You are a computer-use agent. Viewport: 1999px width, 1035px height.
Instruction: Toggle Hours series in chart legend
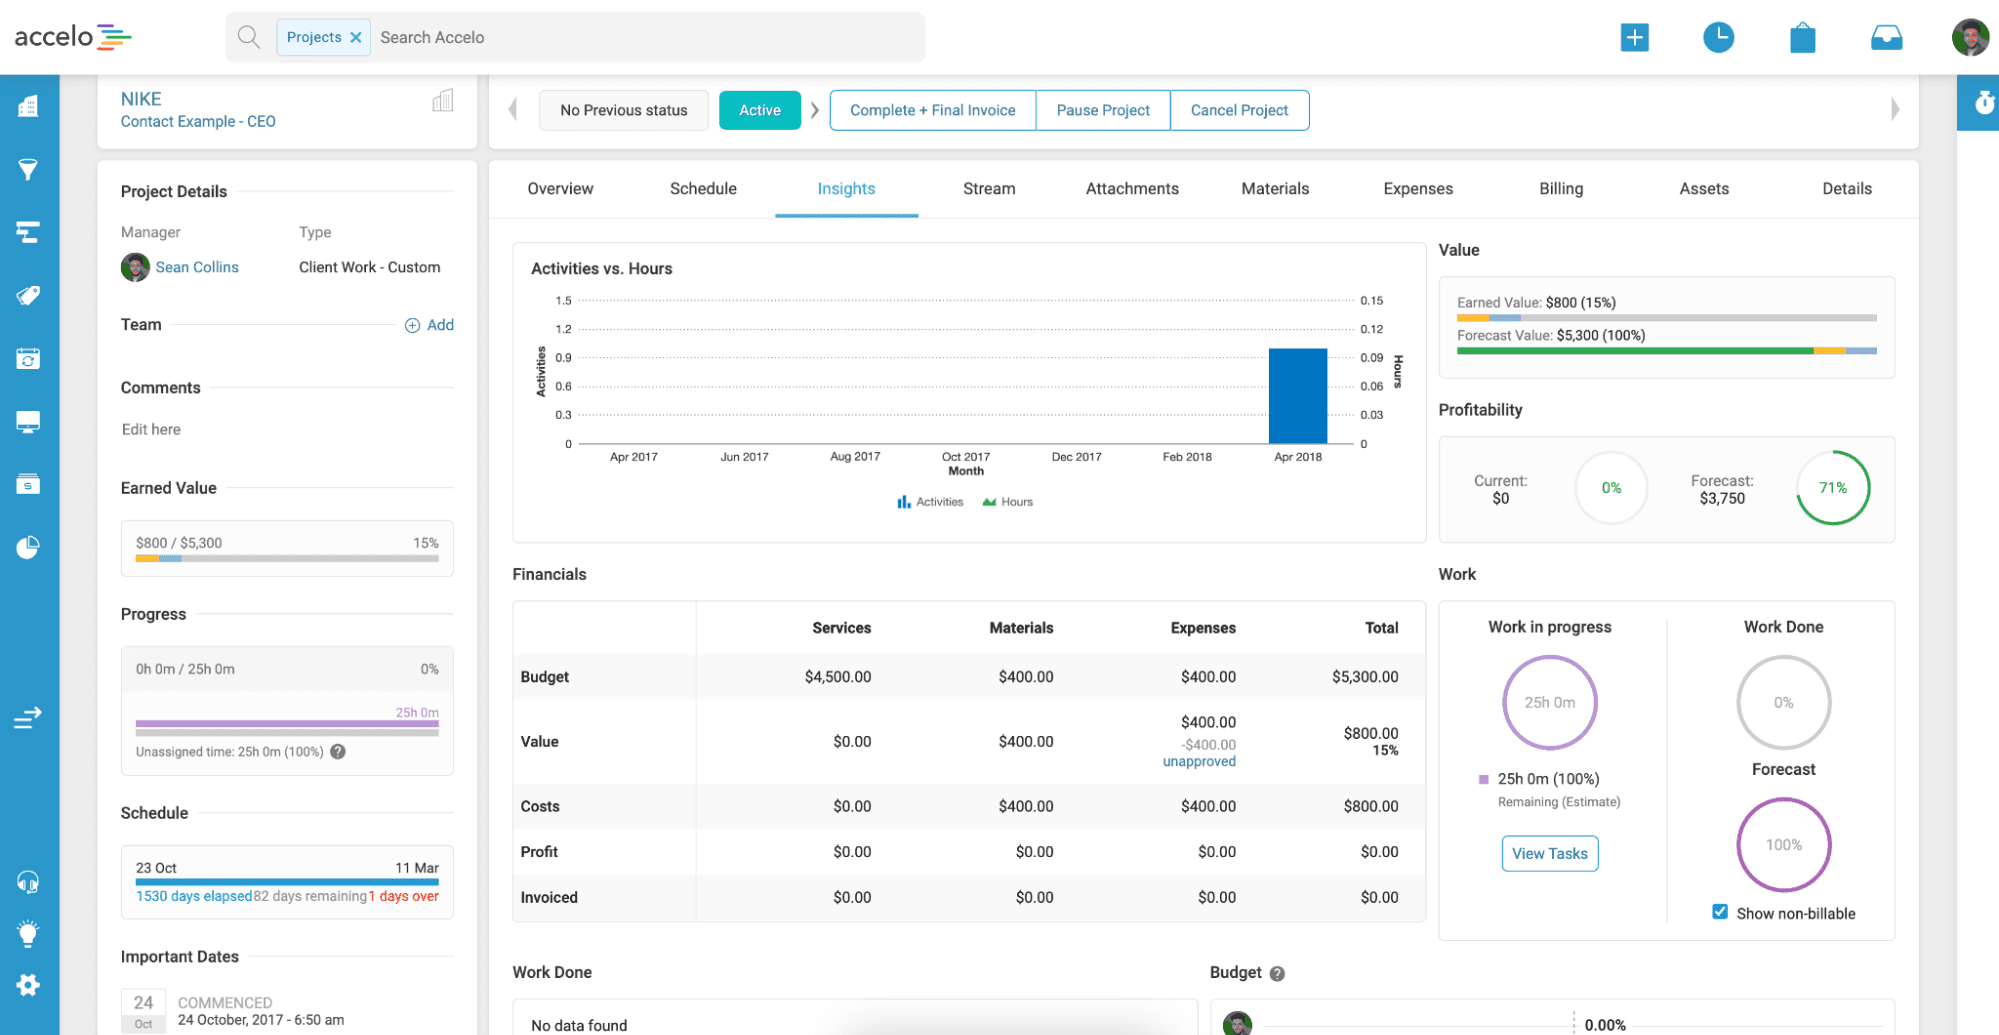tap(1008, 502)
